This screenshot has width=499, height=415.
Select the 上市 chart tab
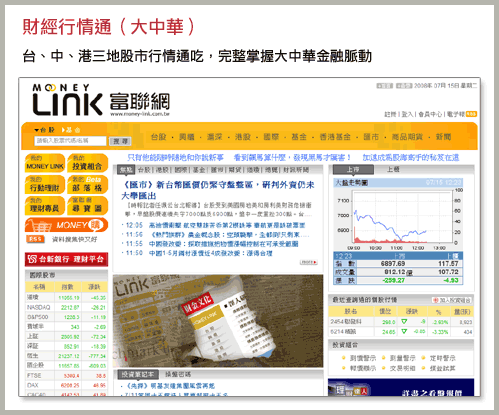[353, 169]
